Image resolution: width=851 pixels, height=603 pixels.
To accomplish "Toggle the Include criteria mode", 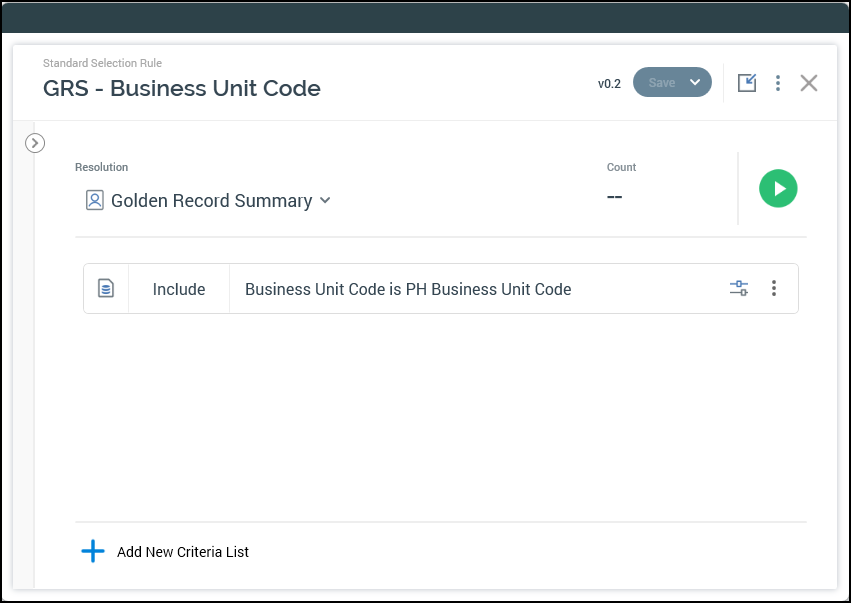I will pos(179,289).
